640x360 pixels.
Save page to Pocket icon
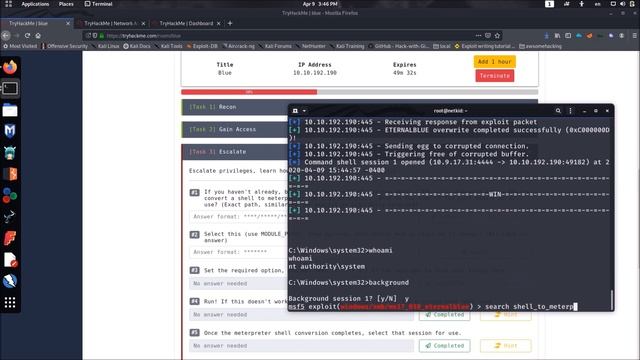point(488,36)
